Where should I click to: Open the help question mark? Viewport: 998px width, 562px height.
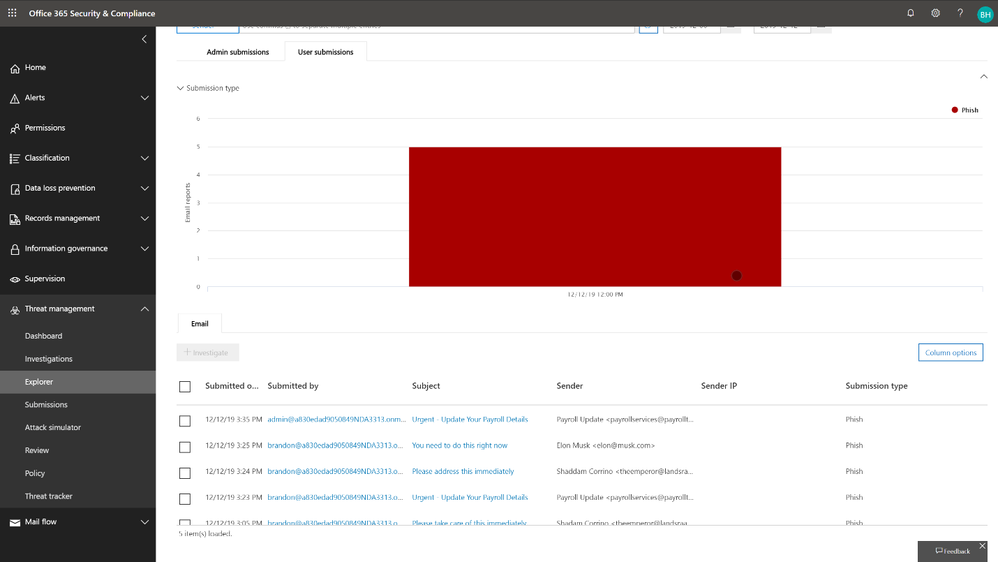[x=960, y=13]
